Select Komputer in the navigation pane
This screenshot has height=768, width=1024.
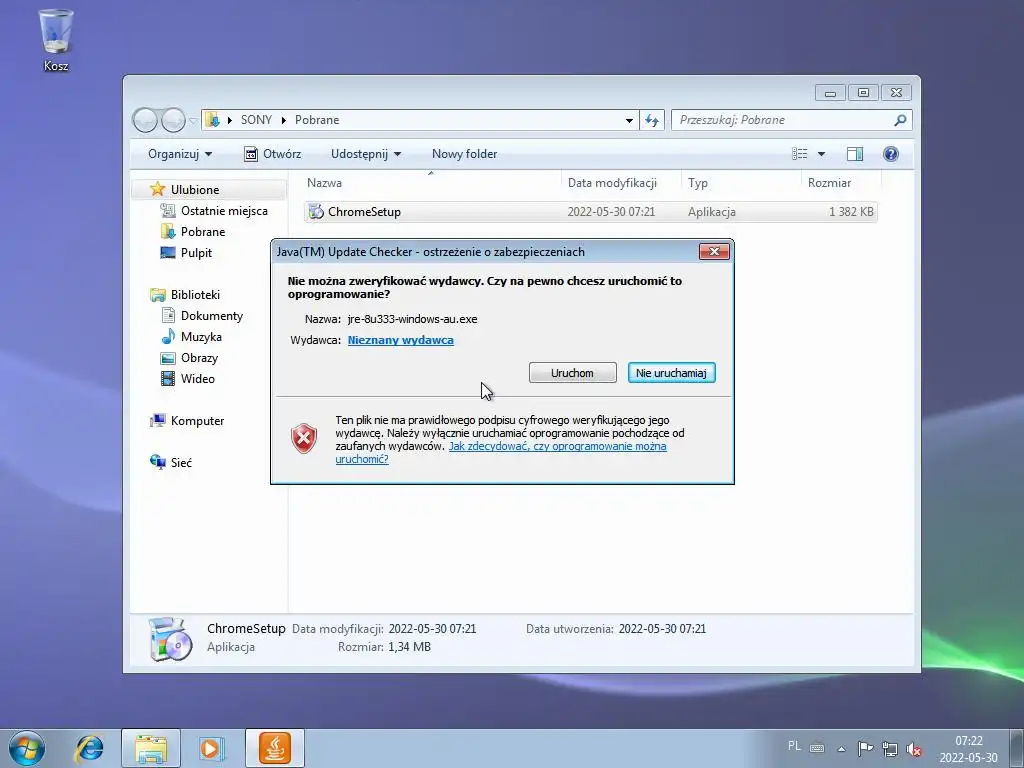197,421
